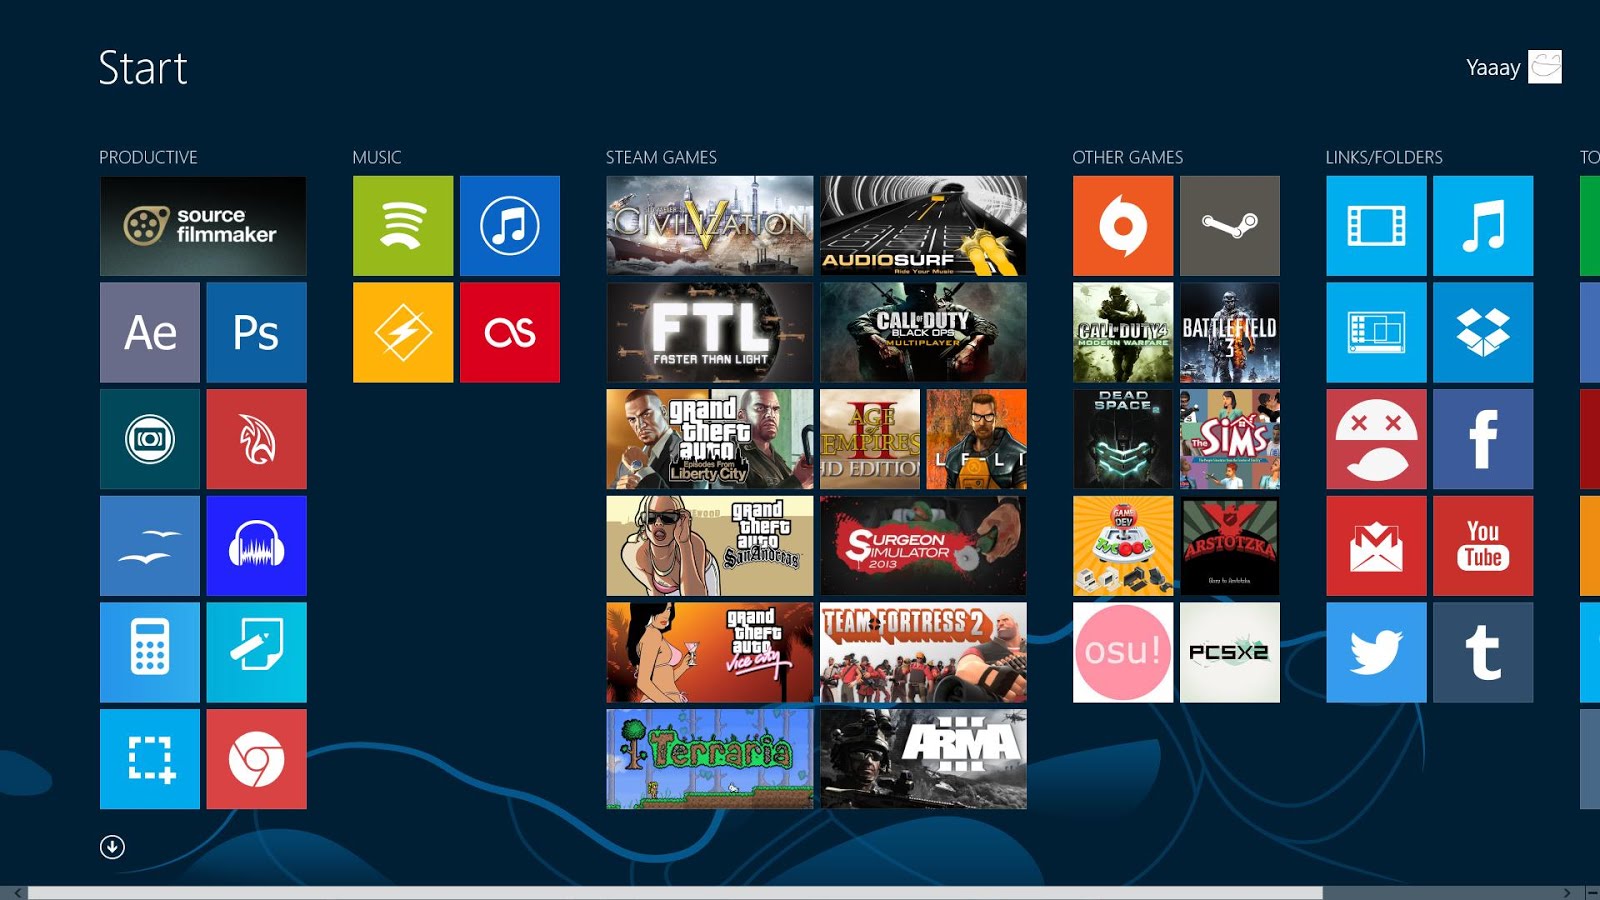Open Google Chrome
This screenshot has height=900, width=1600.
(x=256, y=759)
